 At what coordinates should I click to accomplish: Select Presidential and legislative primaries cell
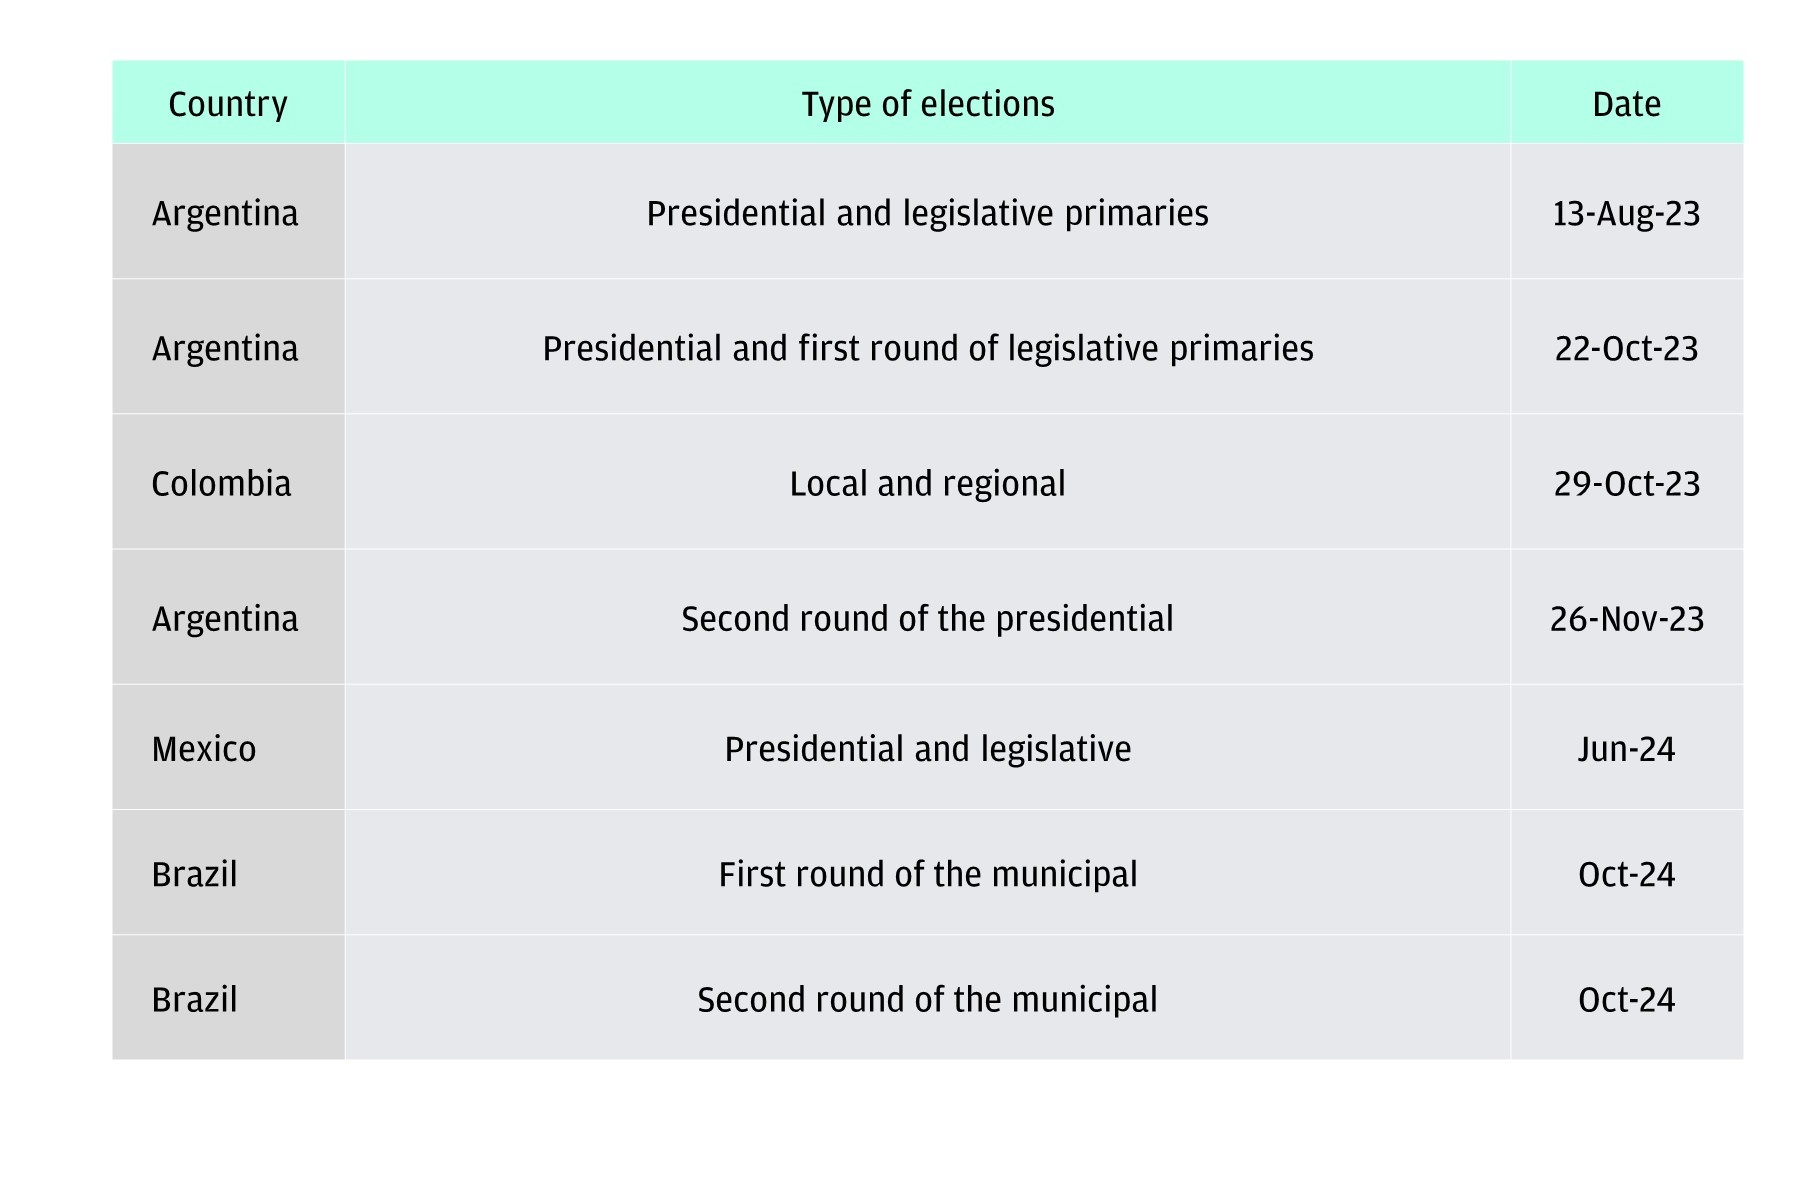click(927, 211)
